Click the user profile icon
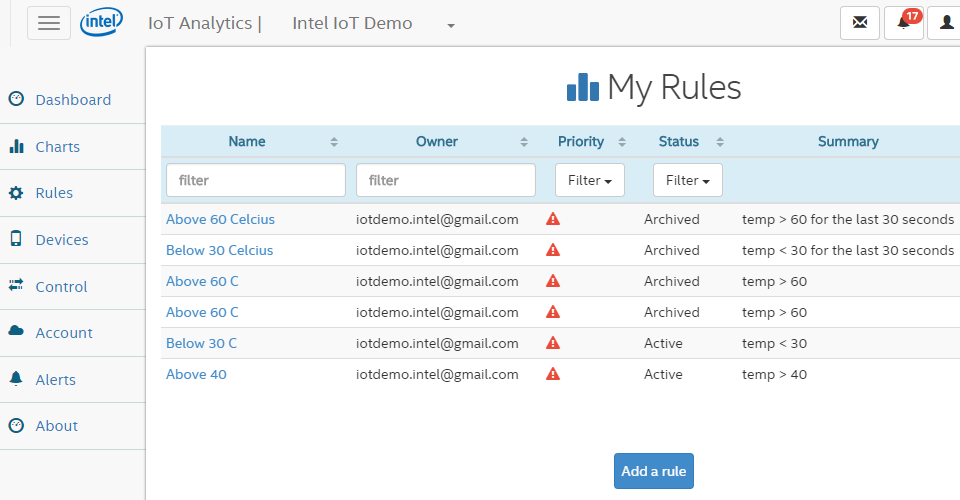 click(x=945, y=23)
